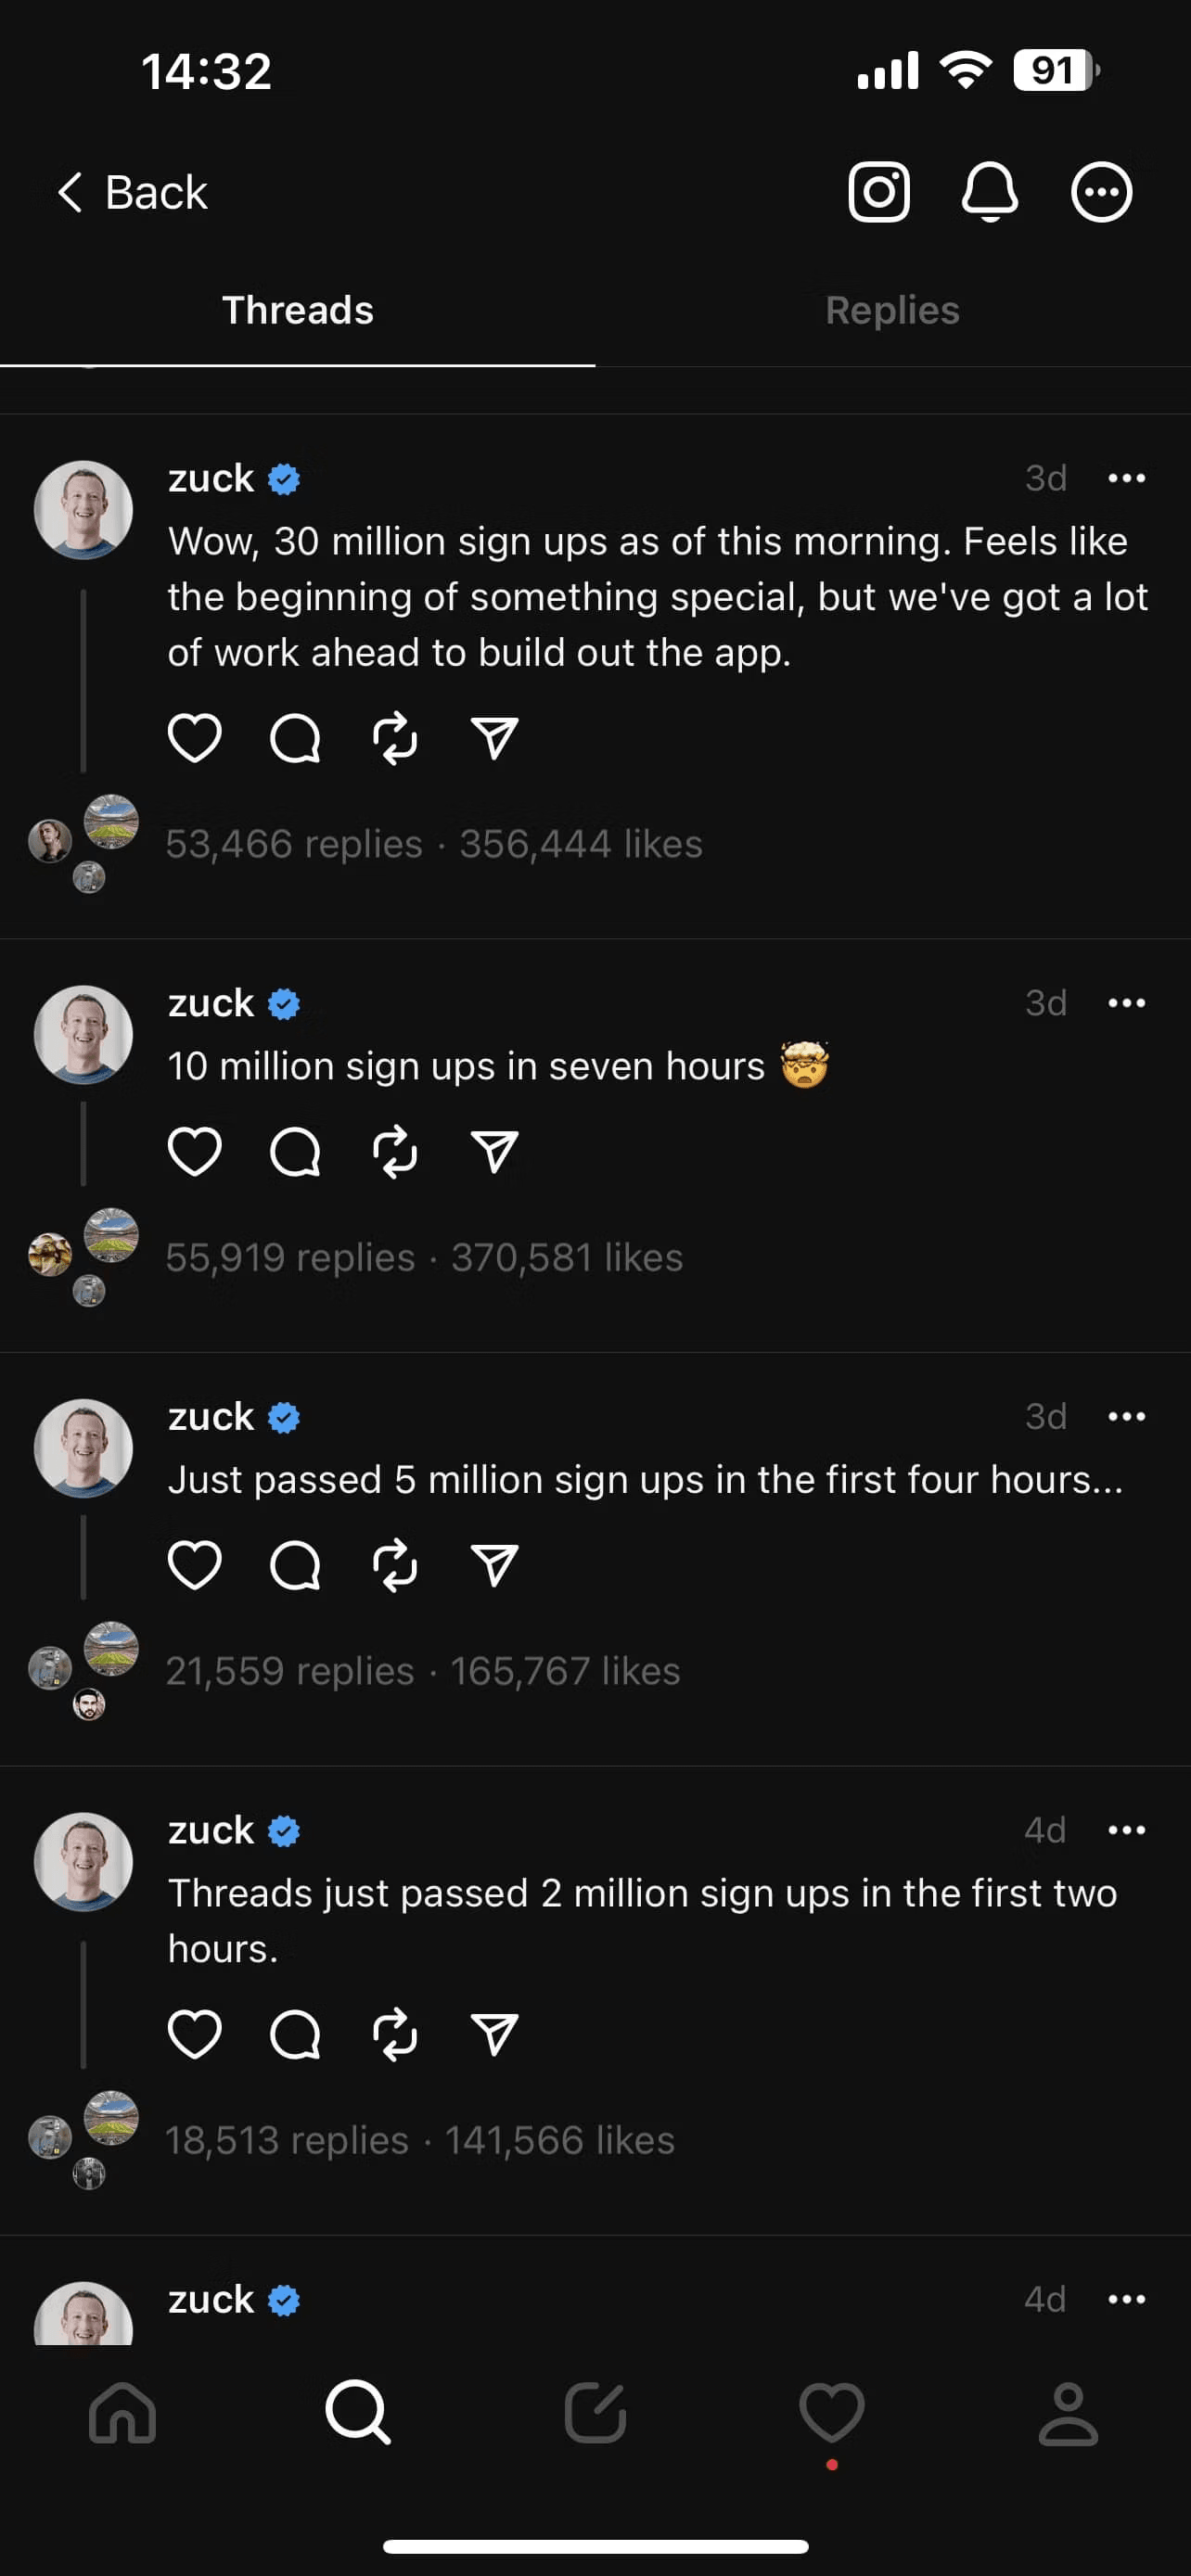Open three-dot menu on 2 million post
Viewport: 1191px width, 2576px height.
(x=1126, y=1830)
